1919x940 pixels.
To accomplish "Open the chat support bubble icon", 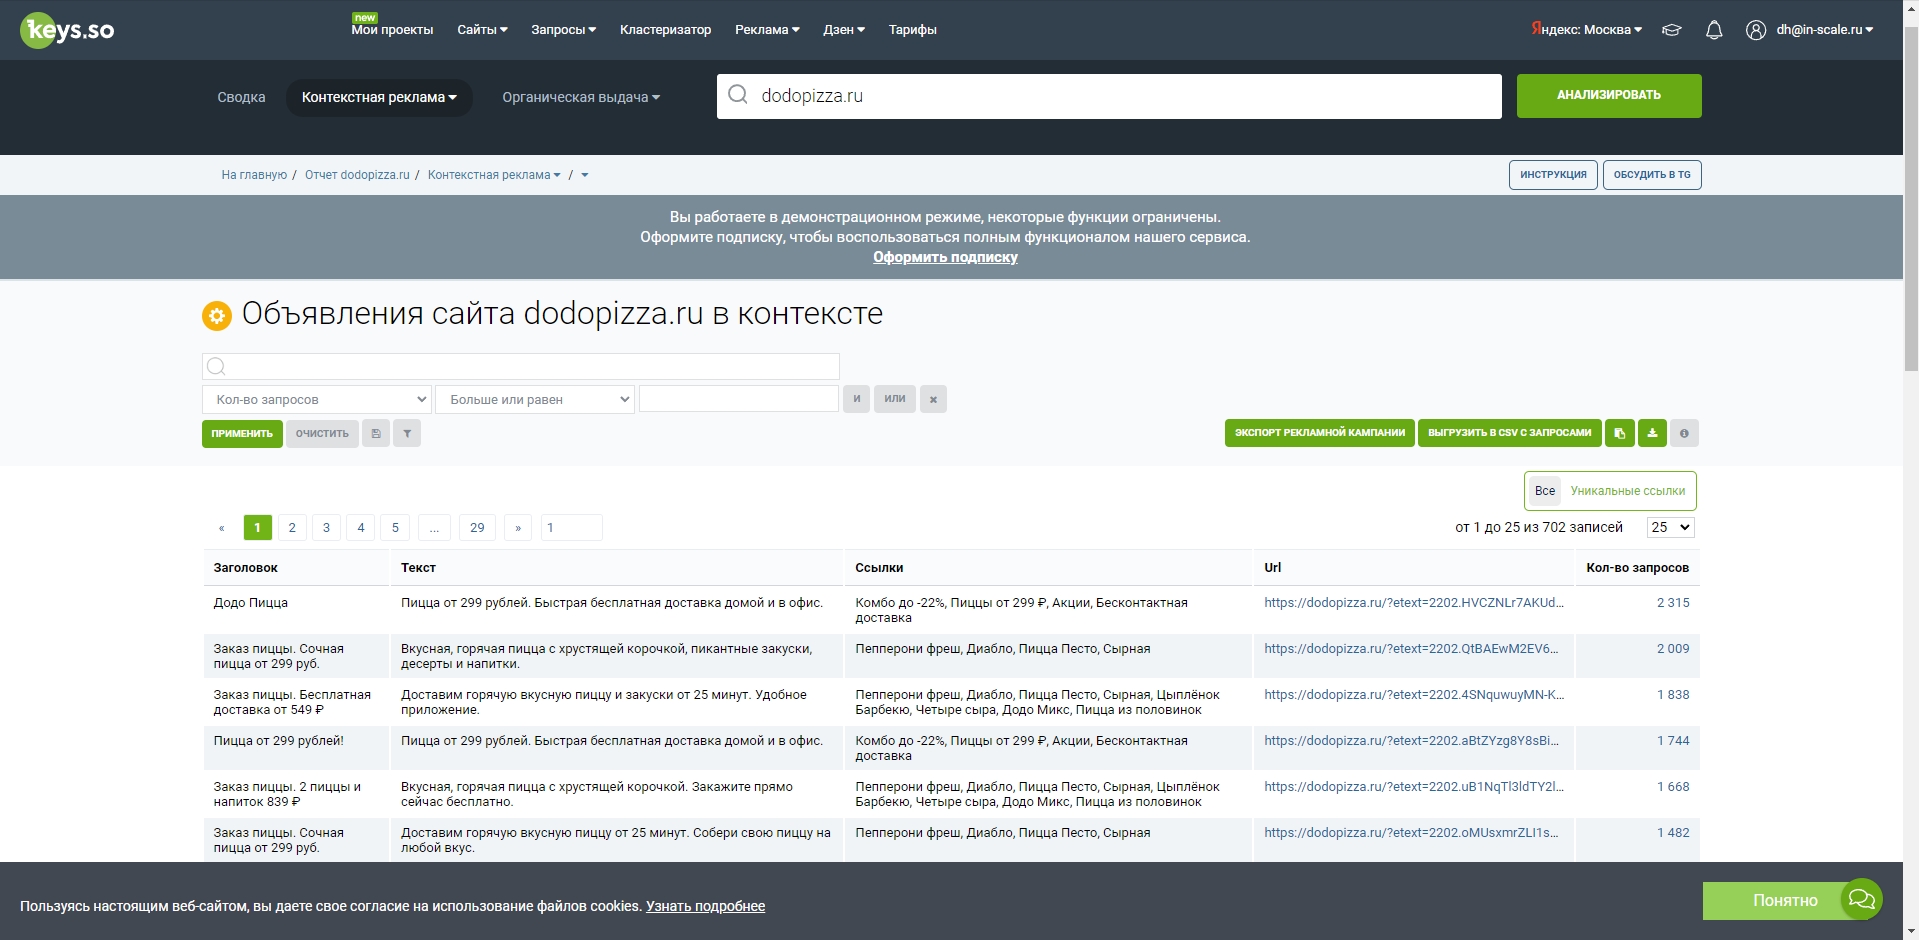I will coord(1861,899).
